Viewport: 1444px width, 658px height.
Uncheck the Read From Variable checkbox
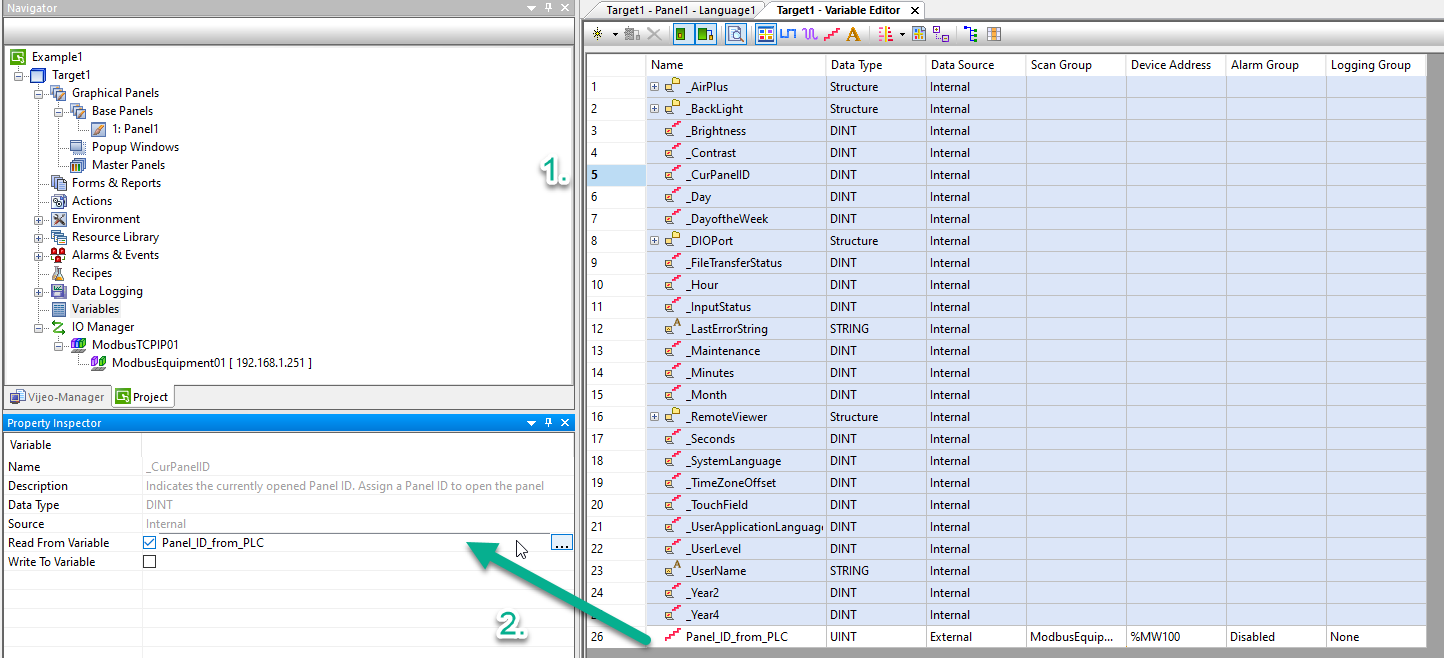[150, 543]
